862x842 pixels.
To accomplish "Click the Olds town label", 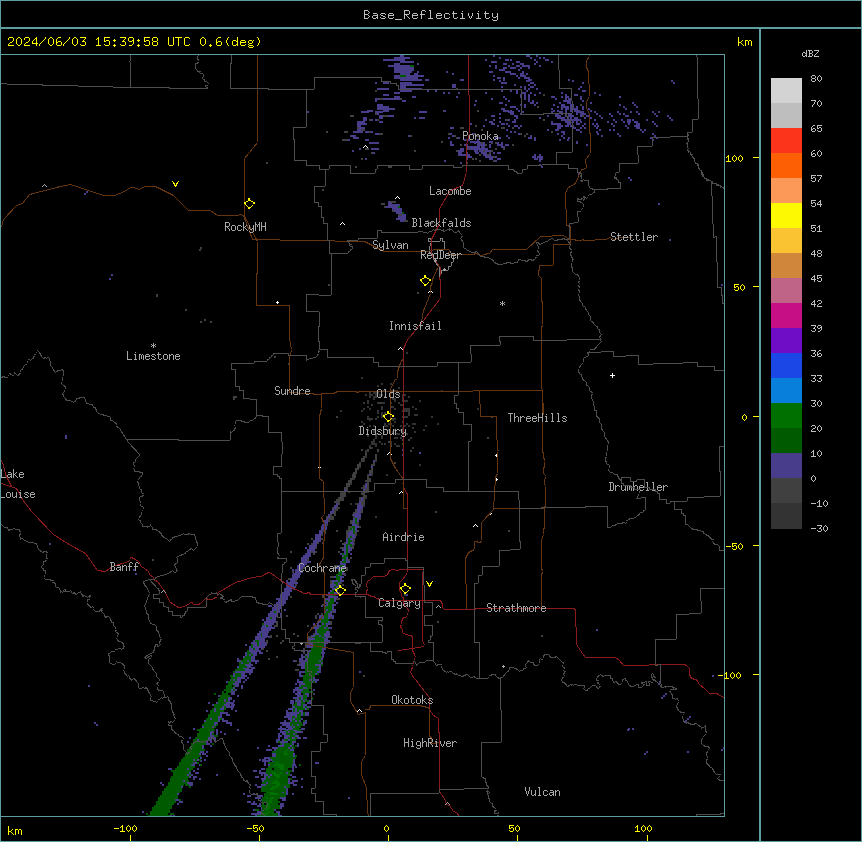I will (x=388, y=394).
